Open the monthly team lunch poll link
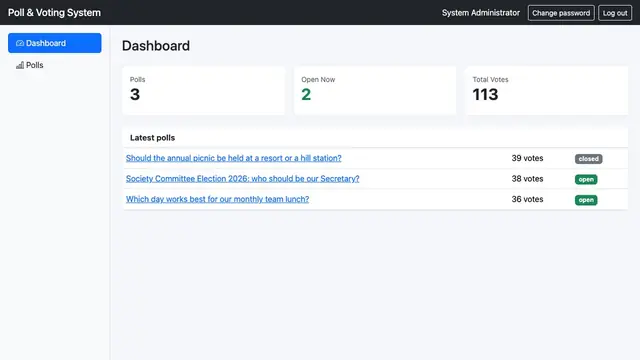Image resolution: width=640 pixels, height=360 pixels. (217, 199)
